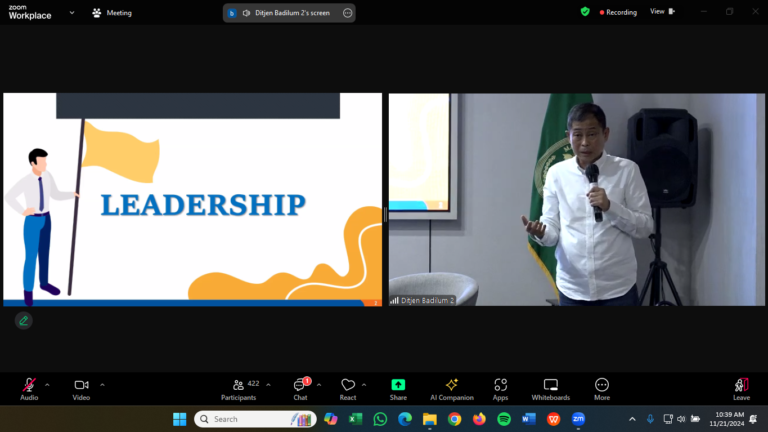Click the shared-screen options ellipsis button
Viewport: 768px width, 432px height.
tap(347, 13)
